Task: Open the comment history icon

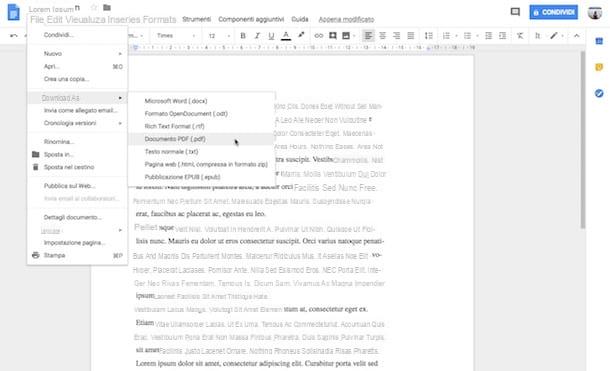Action: [x=515, y=12]
